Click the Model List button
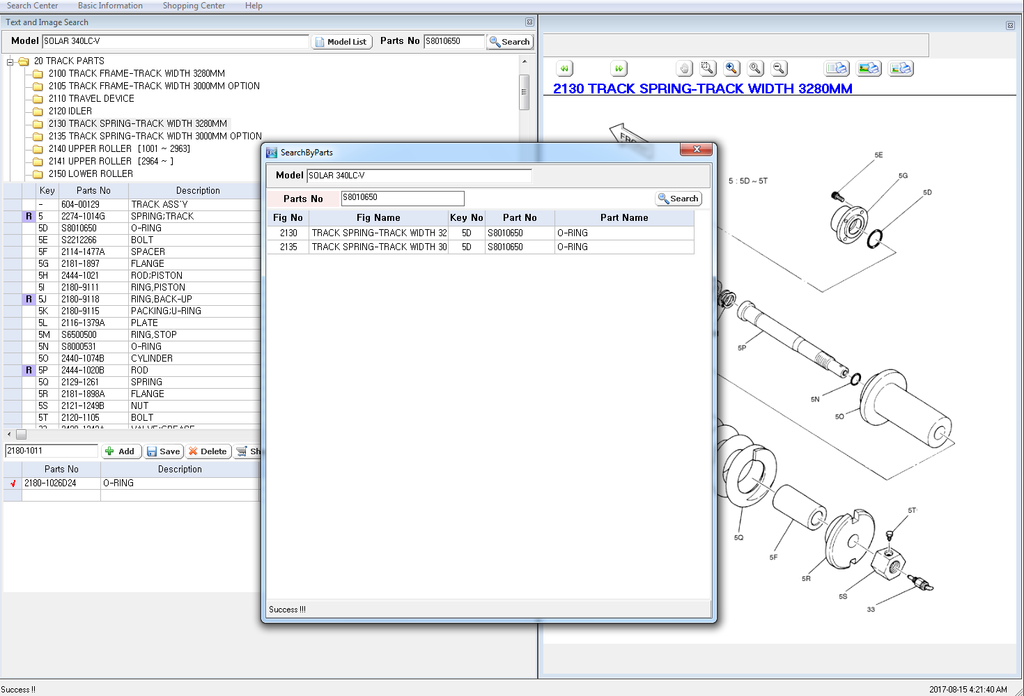1024x696 pixels. coord(342,42)
